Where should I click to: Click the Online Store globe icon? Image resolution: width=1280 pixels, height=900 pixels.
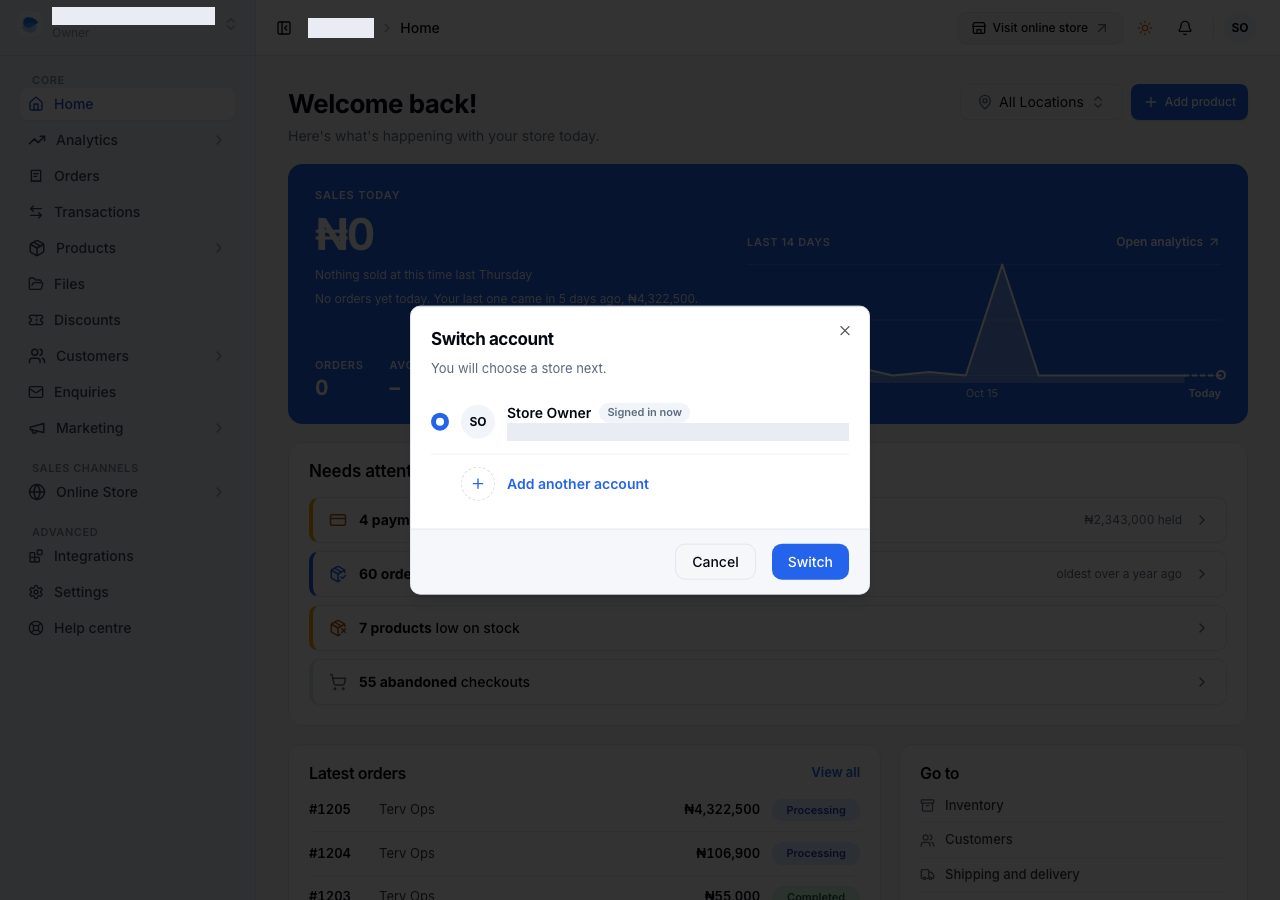[x=37, y=492]
